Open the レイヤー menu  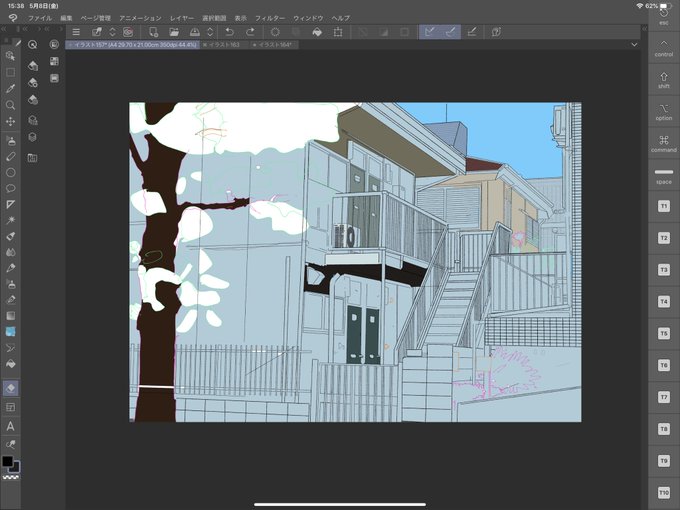pos(182,18)
